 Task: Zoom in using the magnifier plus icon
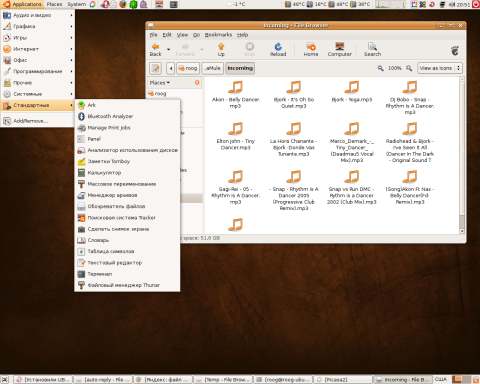click(409, 68)
